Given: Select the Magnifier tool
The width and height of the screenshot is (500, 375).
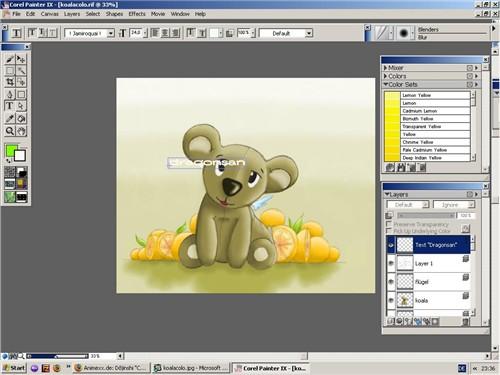Looking at the screenshot, I should pos(10,131).
